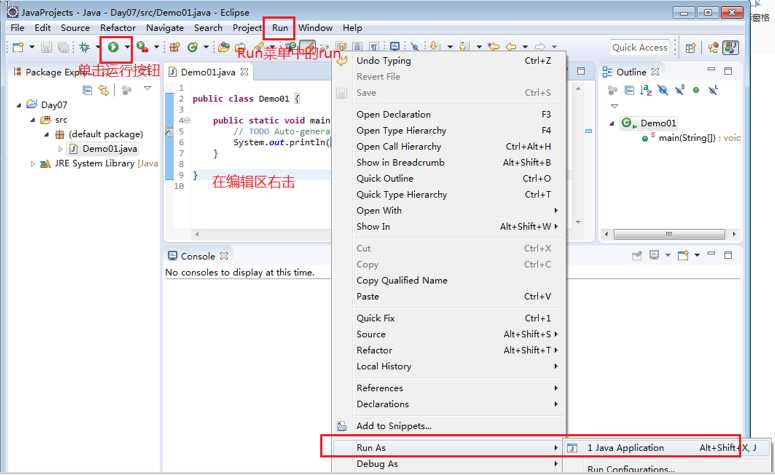Open the File menu
The height and width of the screenshot is (475, 775).
point(17,28)
